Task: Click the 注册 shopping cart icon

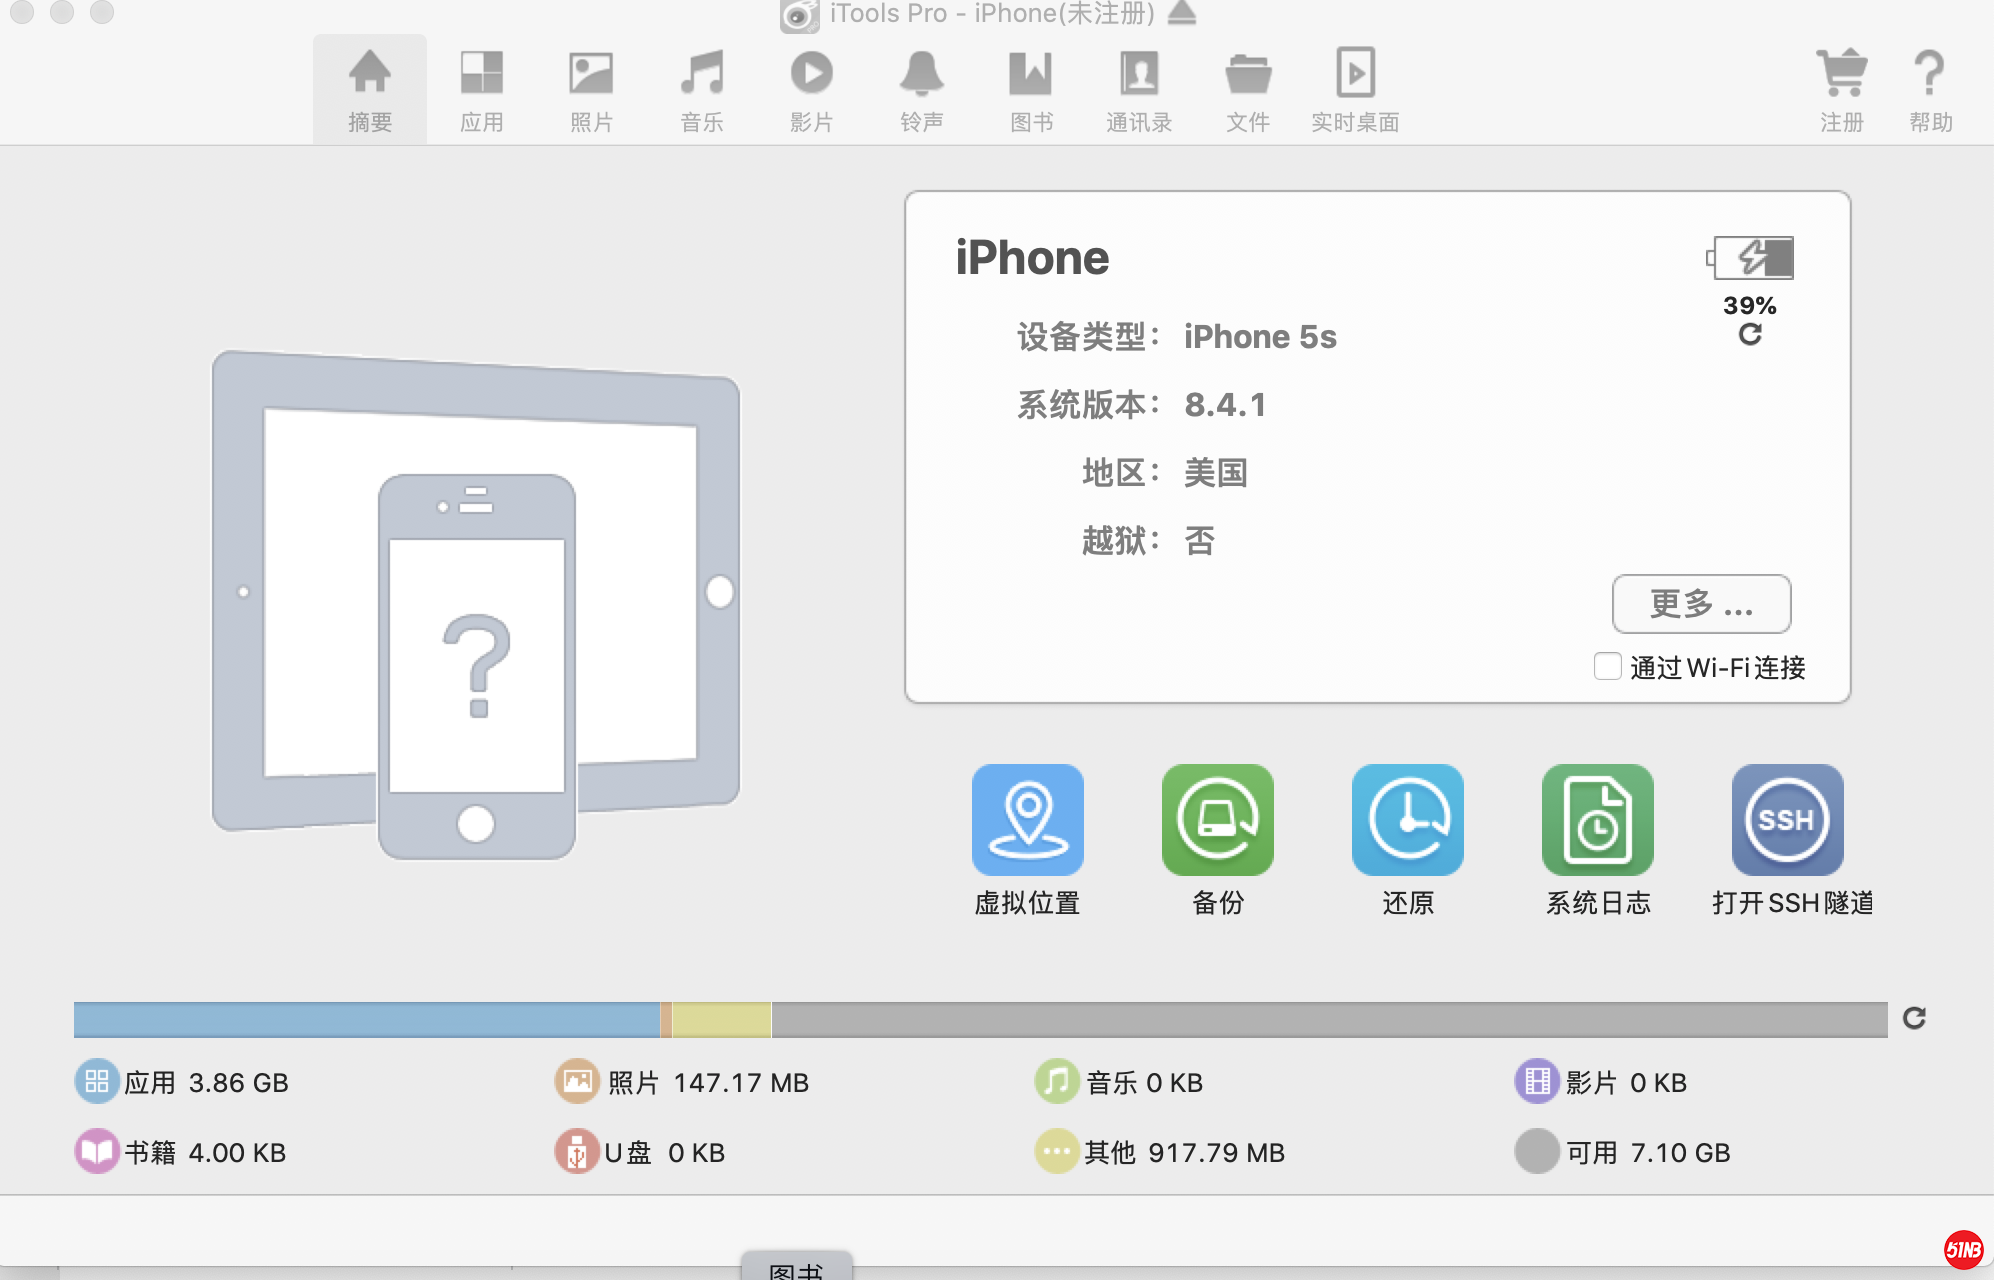Action: pyautogui.click(x=1841, y=73)
